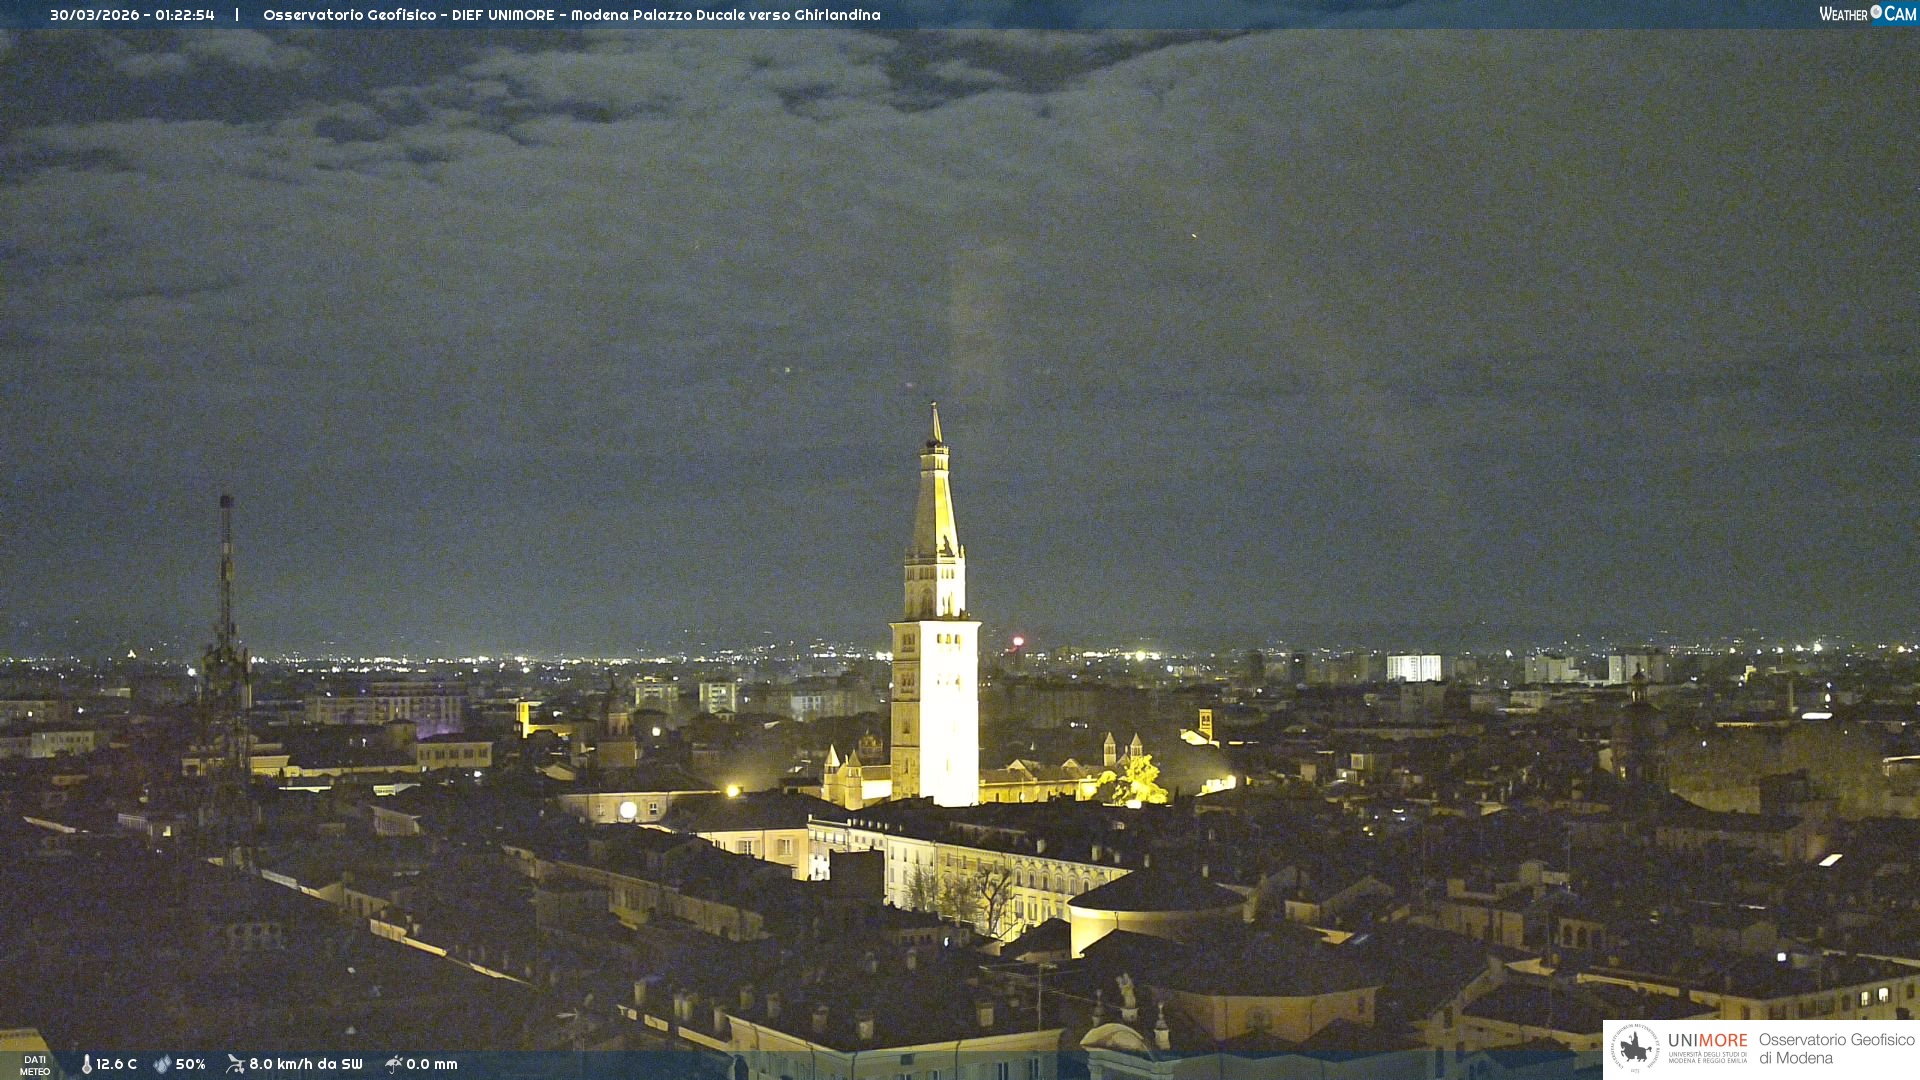Click the DATI METEO label
Image resolution: width=1920 pixels, height=1080 pixels.
35,1065
